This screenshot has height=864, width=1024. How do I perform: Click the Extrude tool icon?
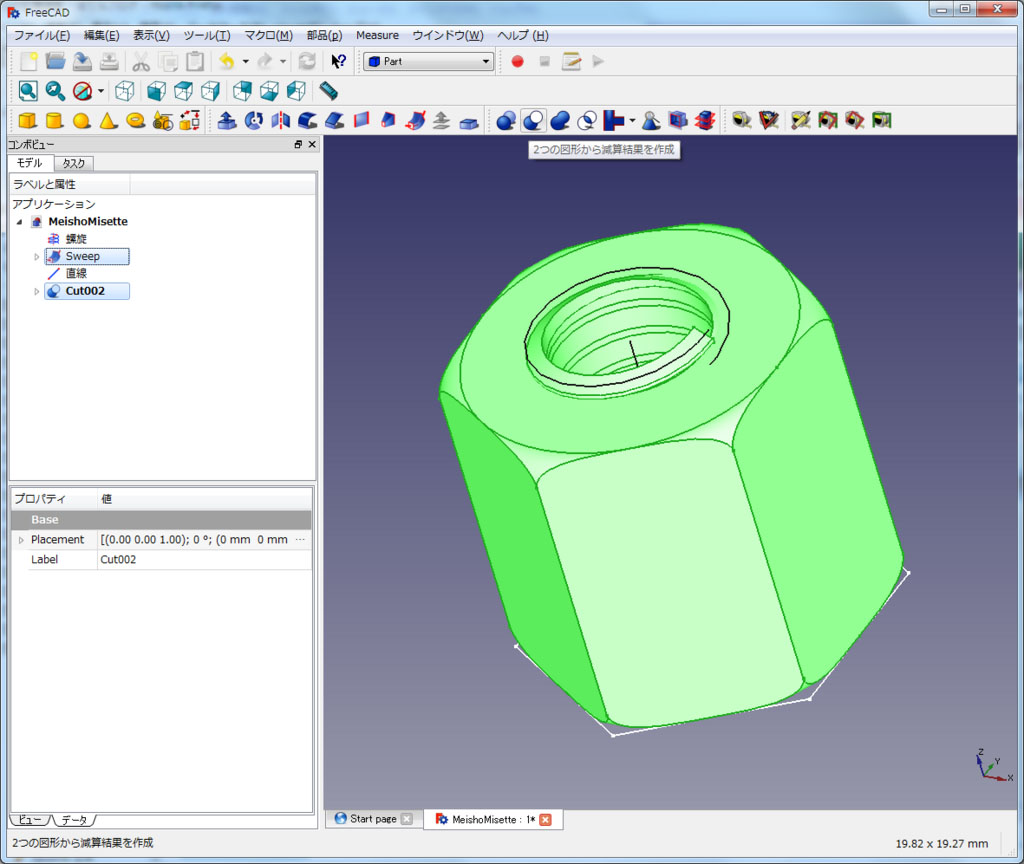tap(227, 120)
